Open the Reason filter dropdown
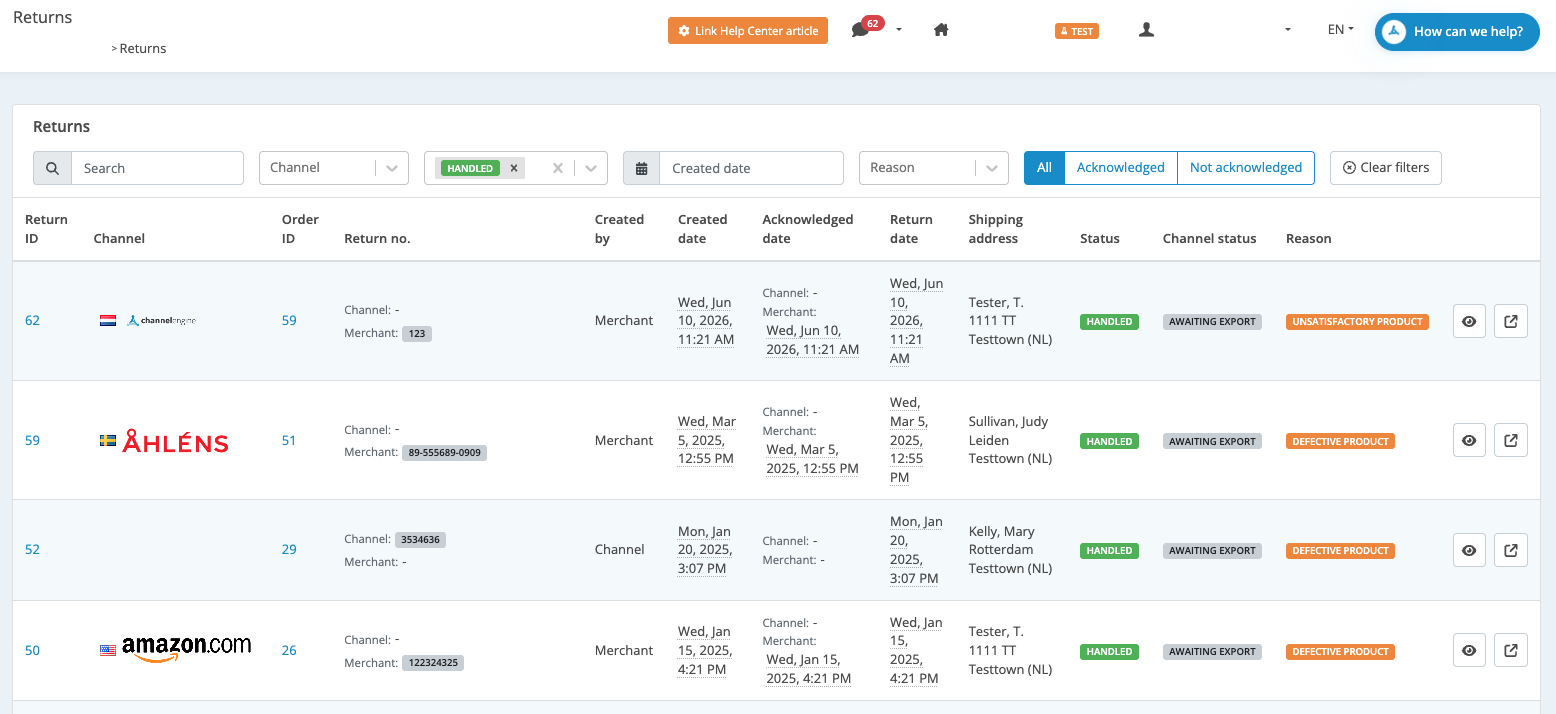 click(x=933, y=168)
